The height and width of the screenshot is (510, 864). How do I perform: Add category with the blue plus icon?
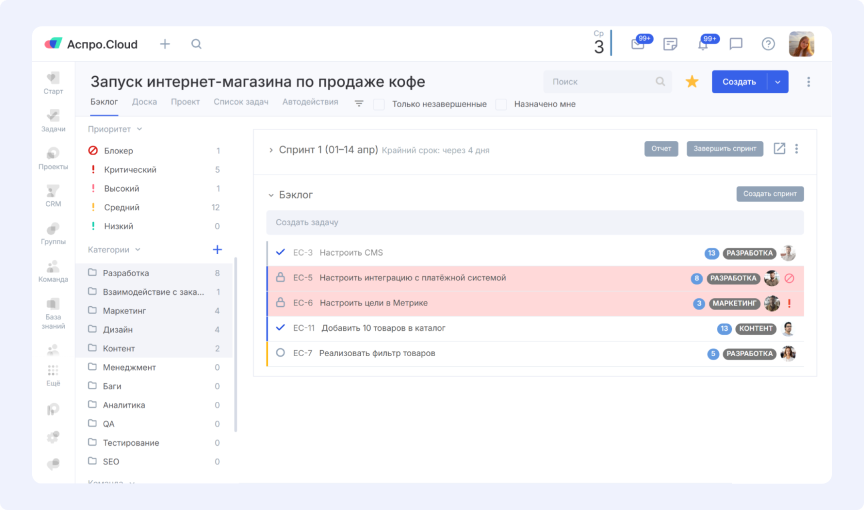coord(217,249)
